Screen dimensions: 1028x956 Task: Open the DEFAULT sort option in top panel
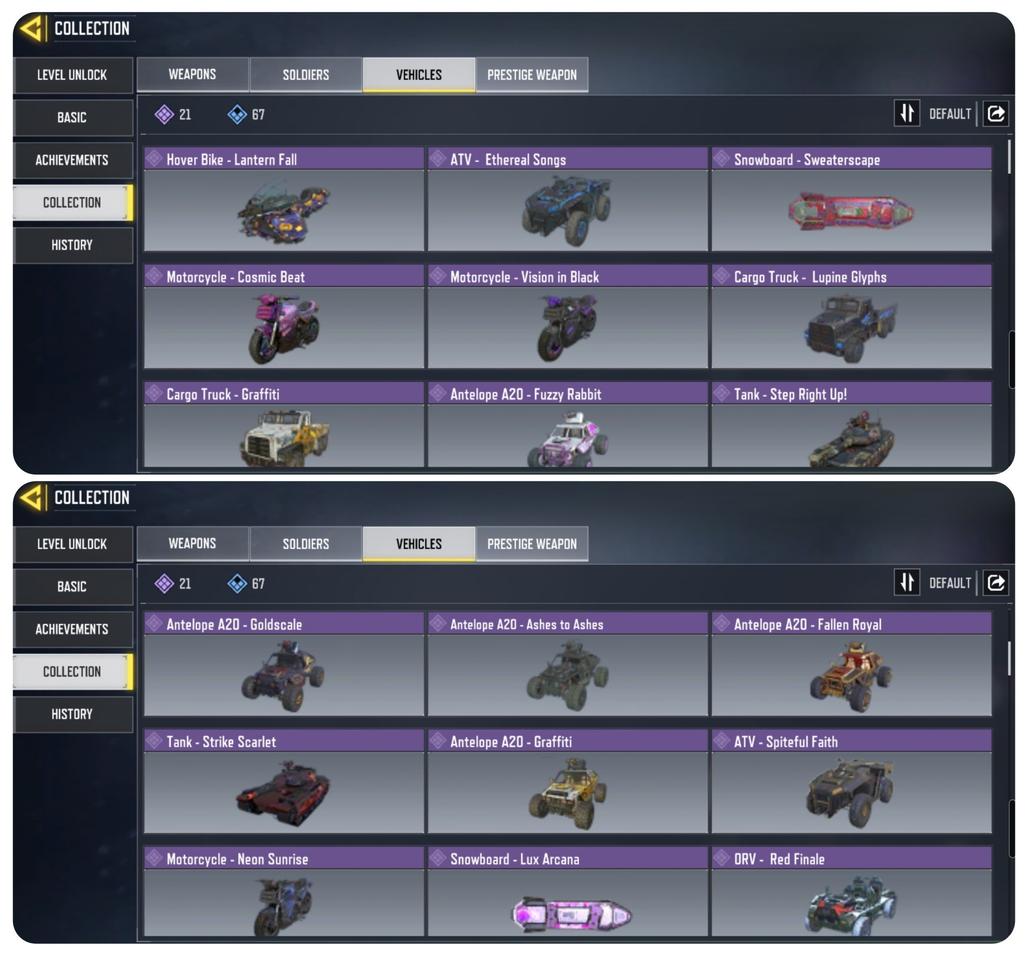point(949,114)
